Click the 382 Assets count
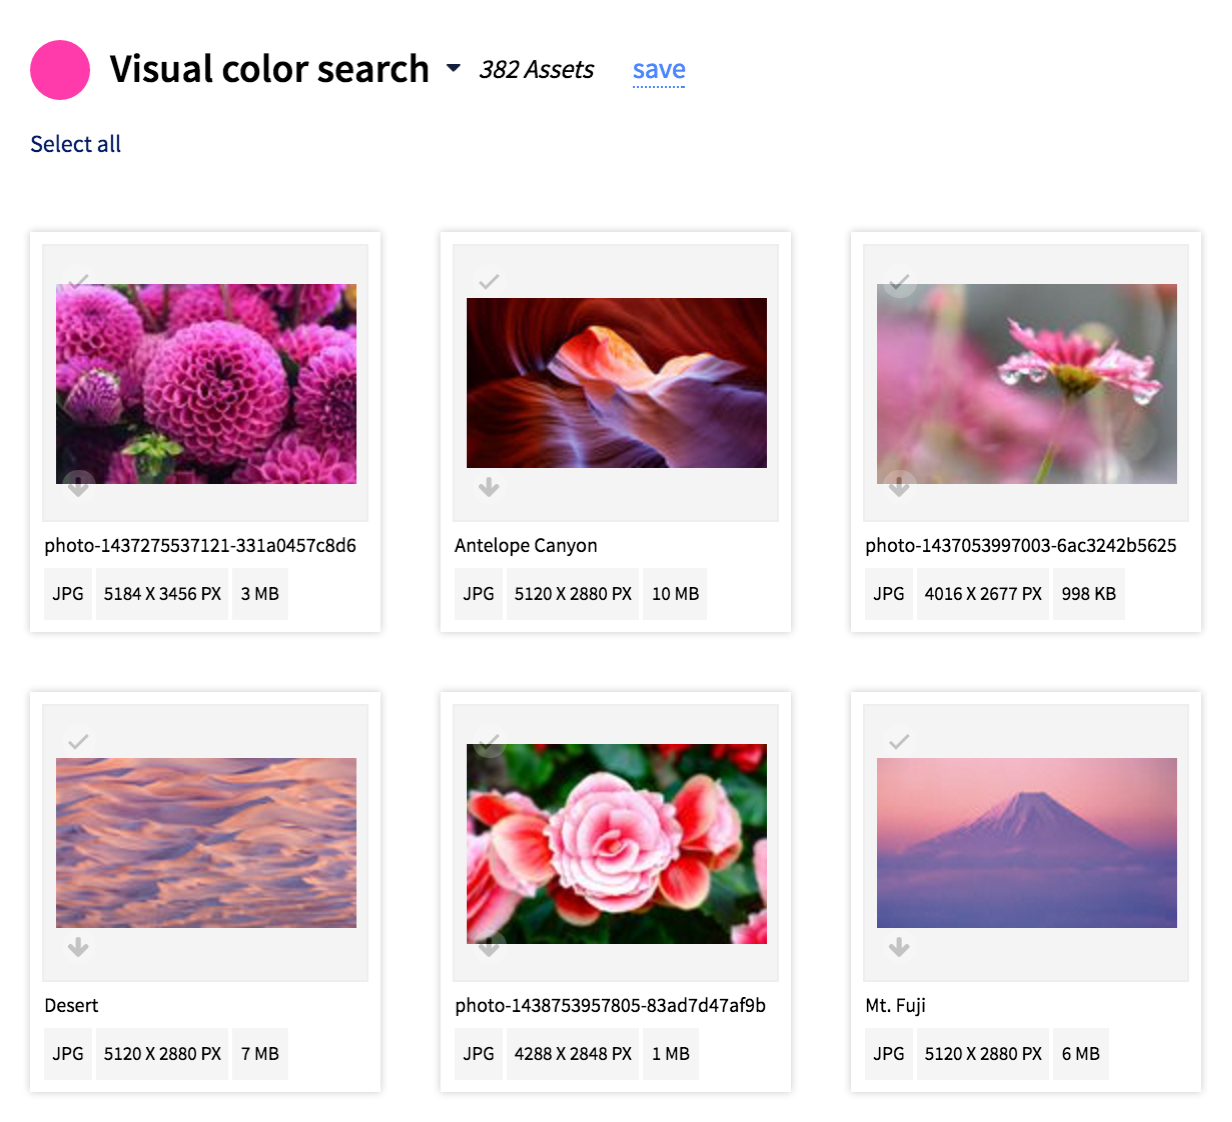 tap(536, 69)
